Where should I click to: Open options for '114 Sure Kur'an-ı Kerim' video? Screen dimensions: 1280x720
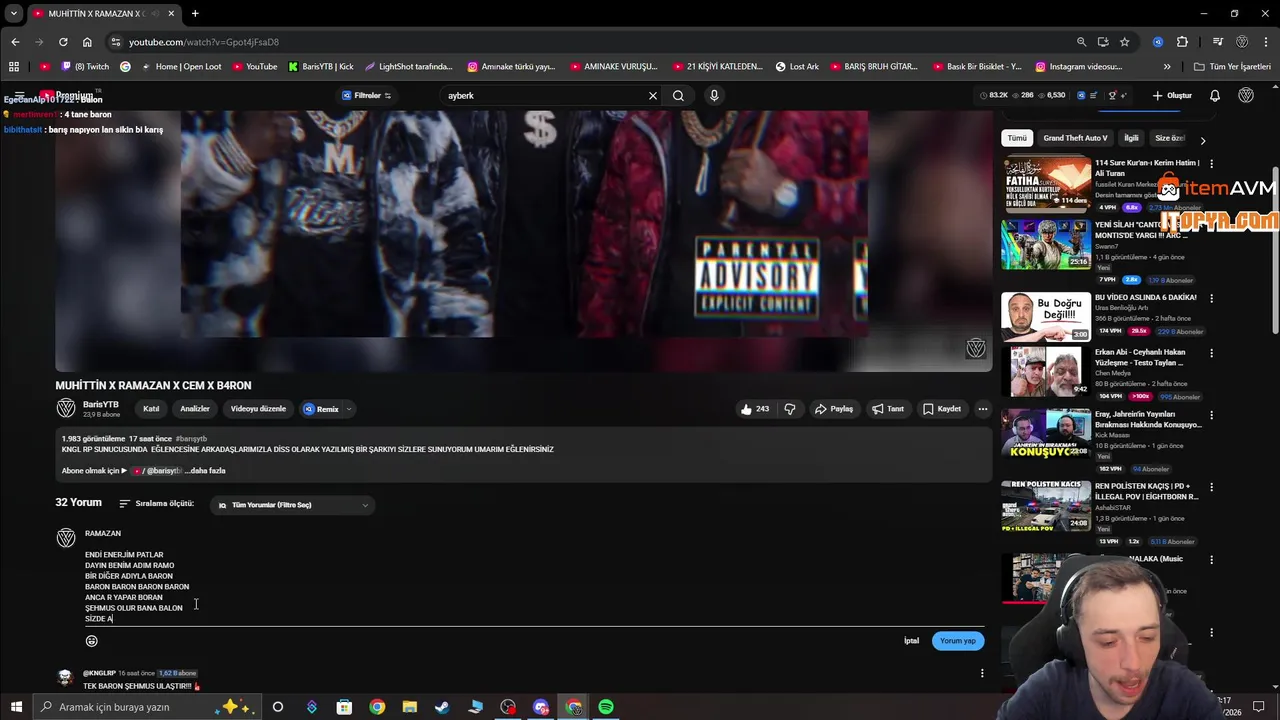1212,163
